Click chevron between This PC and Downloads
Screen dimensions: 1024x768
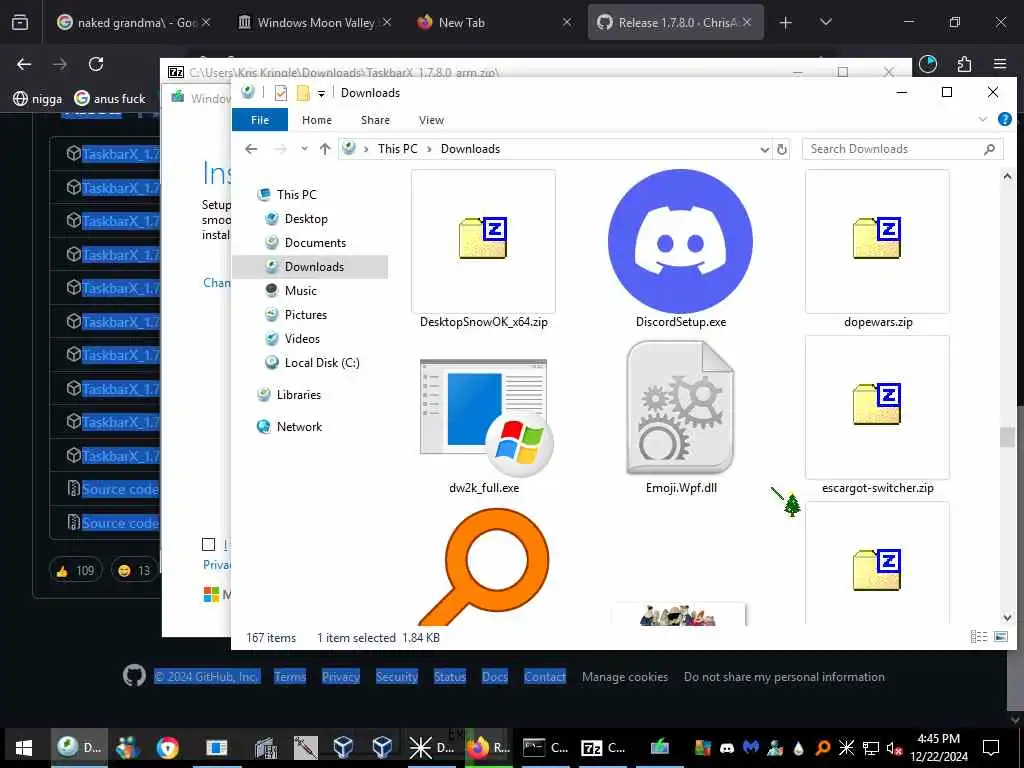tap(429, 149)
